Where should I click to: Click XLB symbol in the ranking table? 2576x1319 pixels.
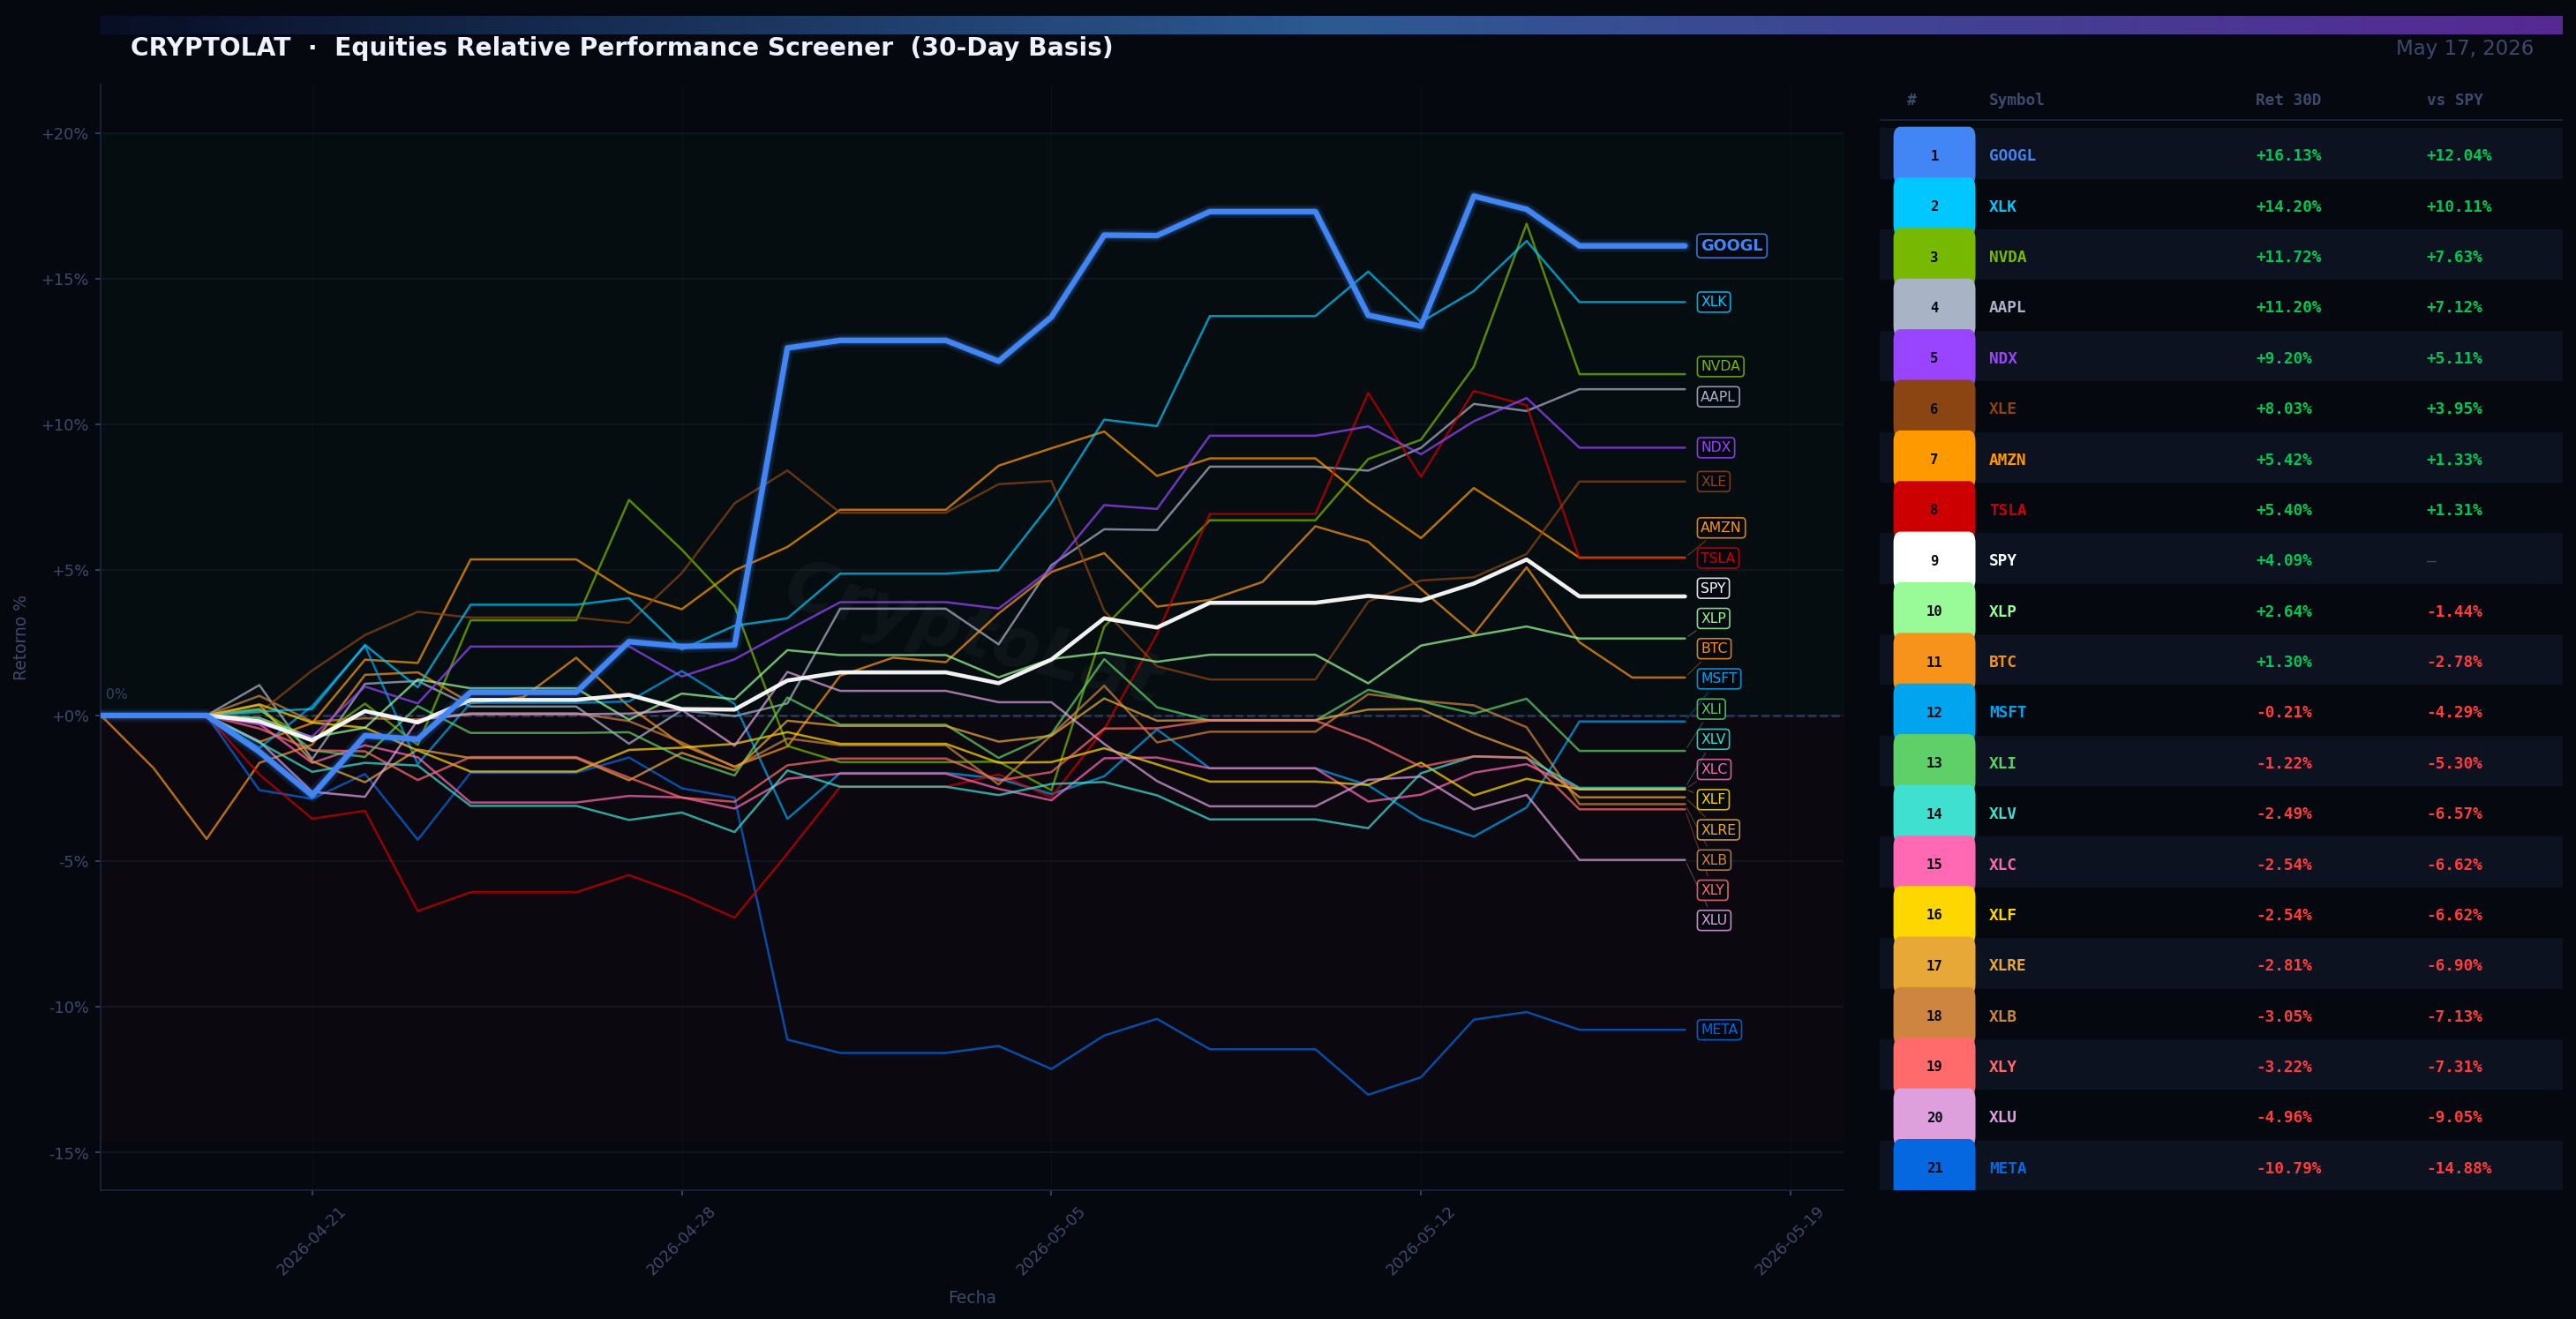[2002, 1016]
